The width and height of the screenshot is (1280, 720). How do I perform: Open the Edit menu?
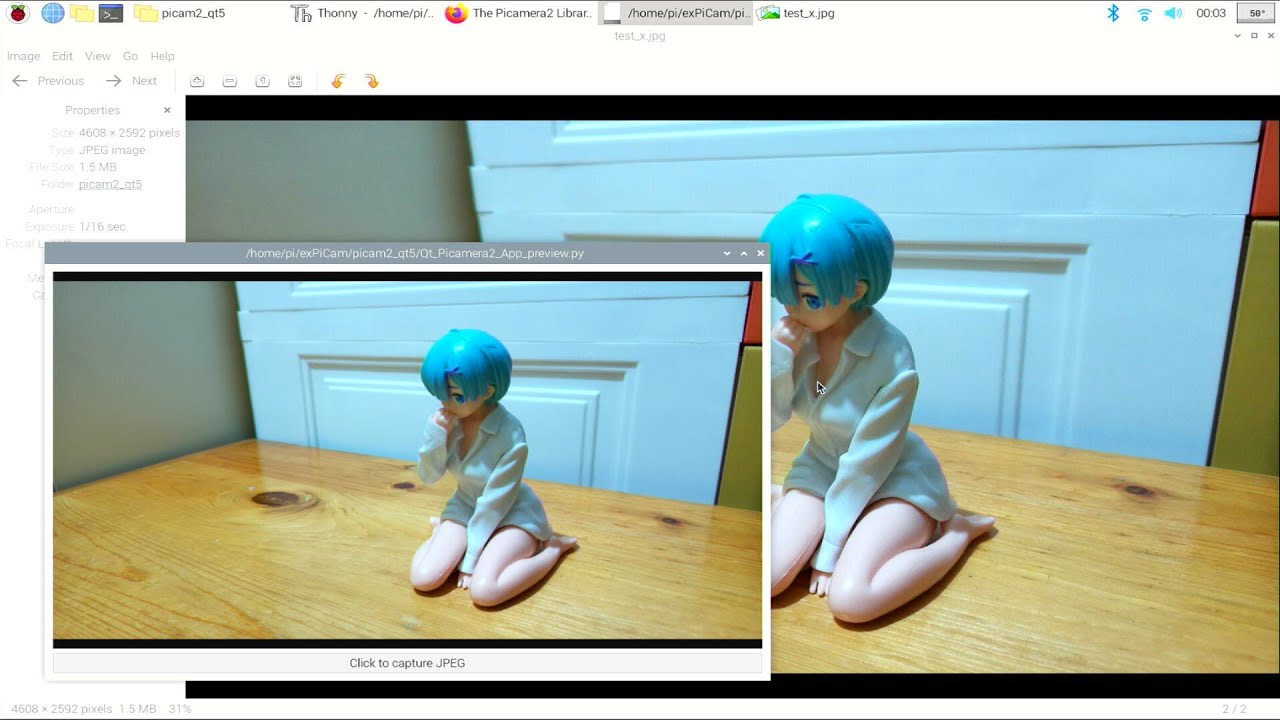tap(62, 56)
